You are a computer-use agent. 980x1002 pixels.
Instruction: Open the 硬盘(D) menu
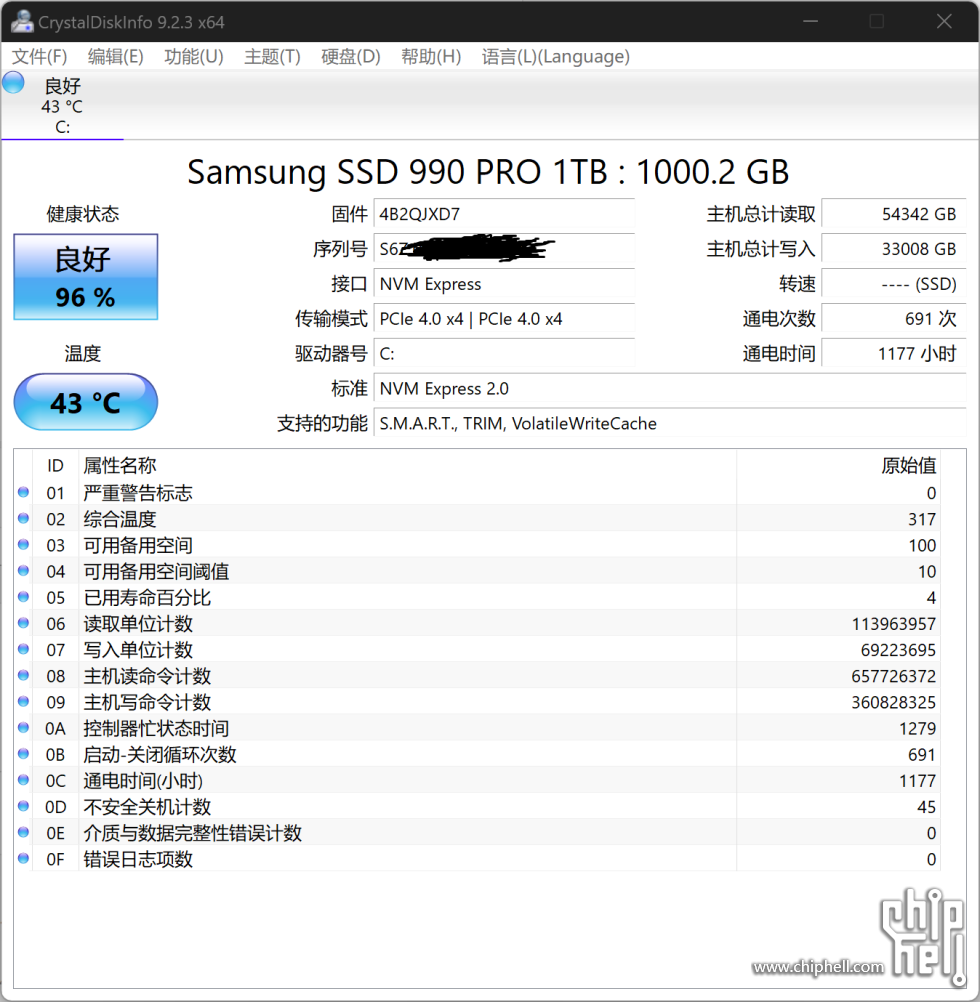351,57
